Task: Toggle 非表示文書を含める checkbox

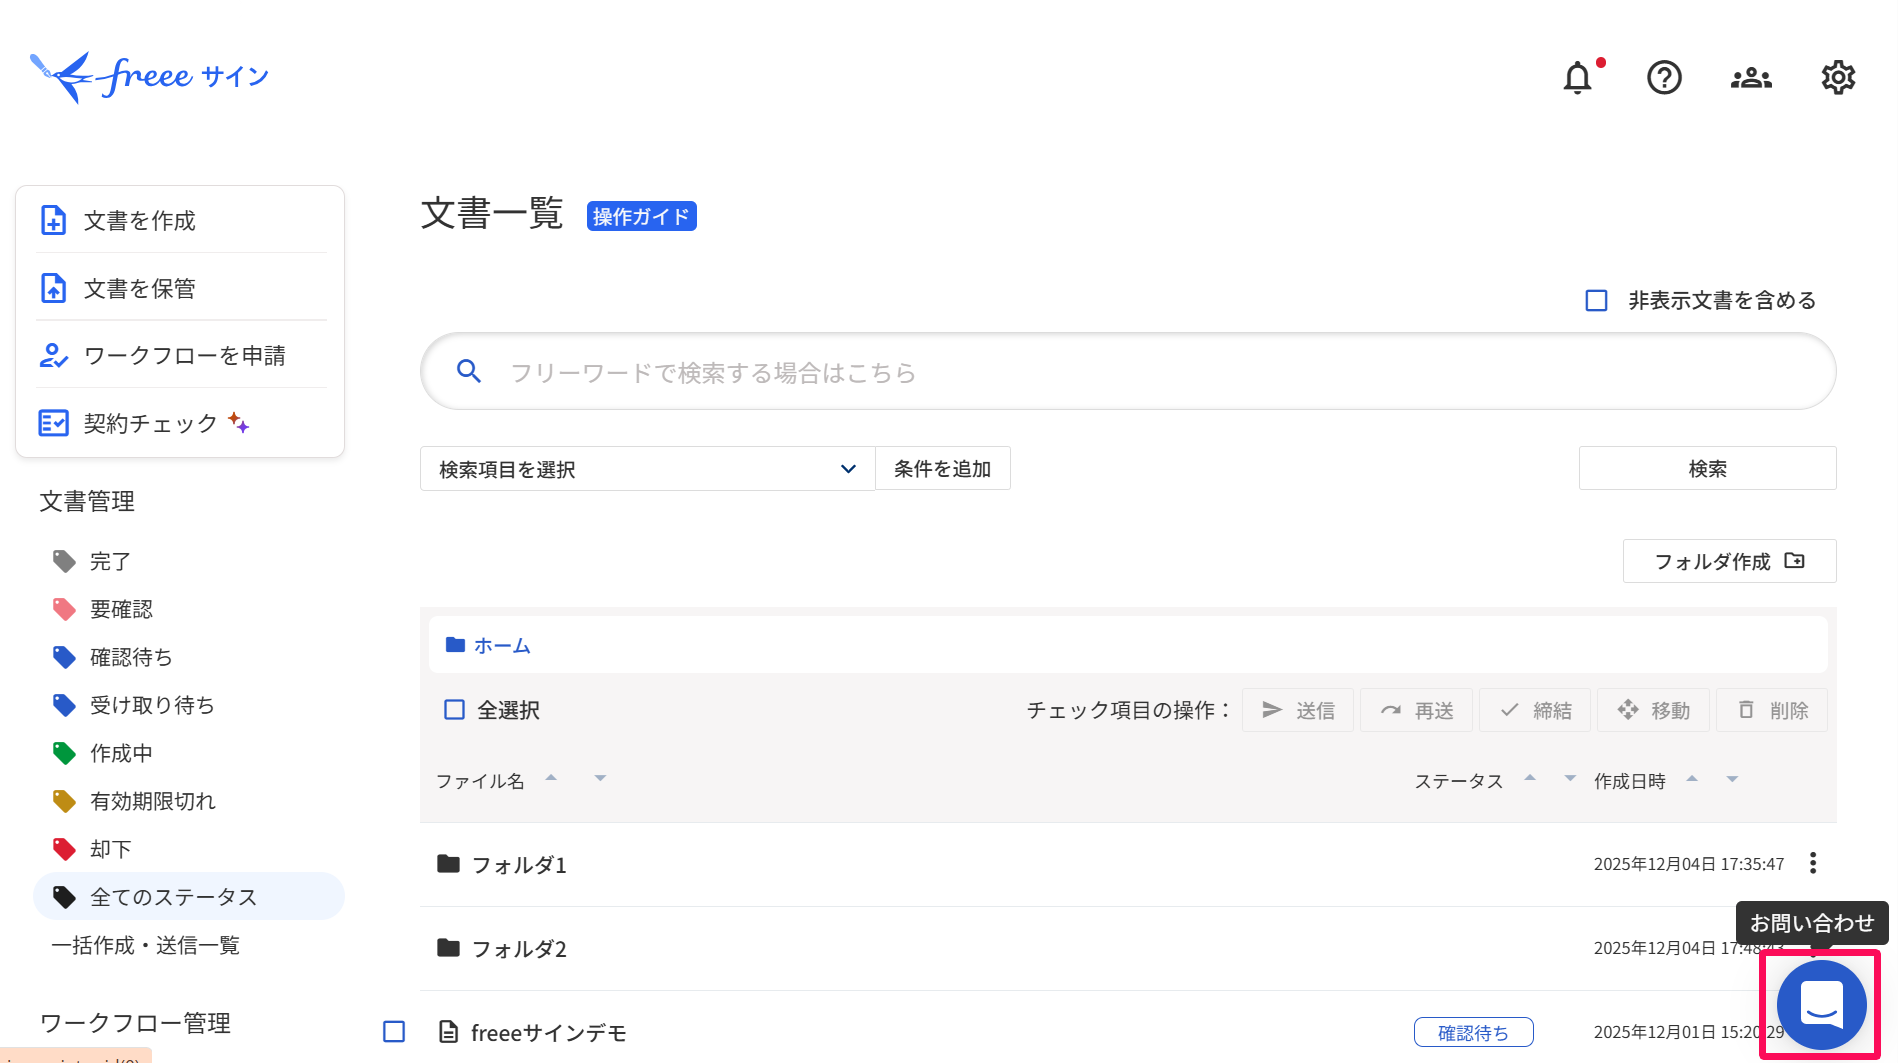Action: (x=1597, y=300)
